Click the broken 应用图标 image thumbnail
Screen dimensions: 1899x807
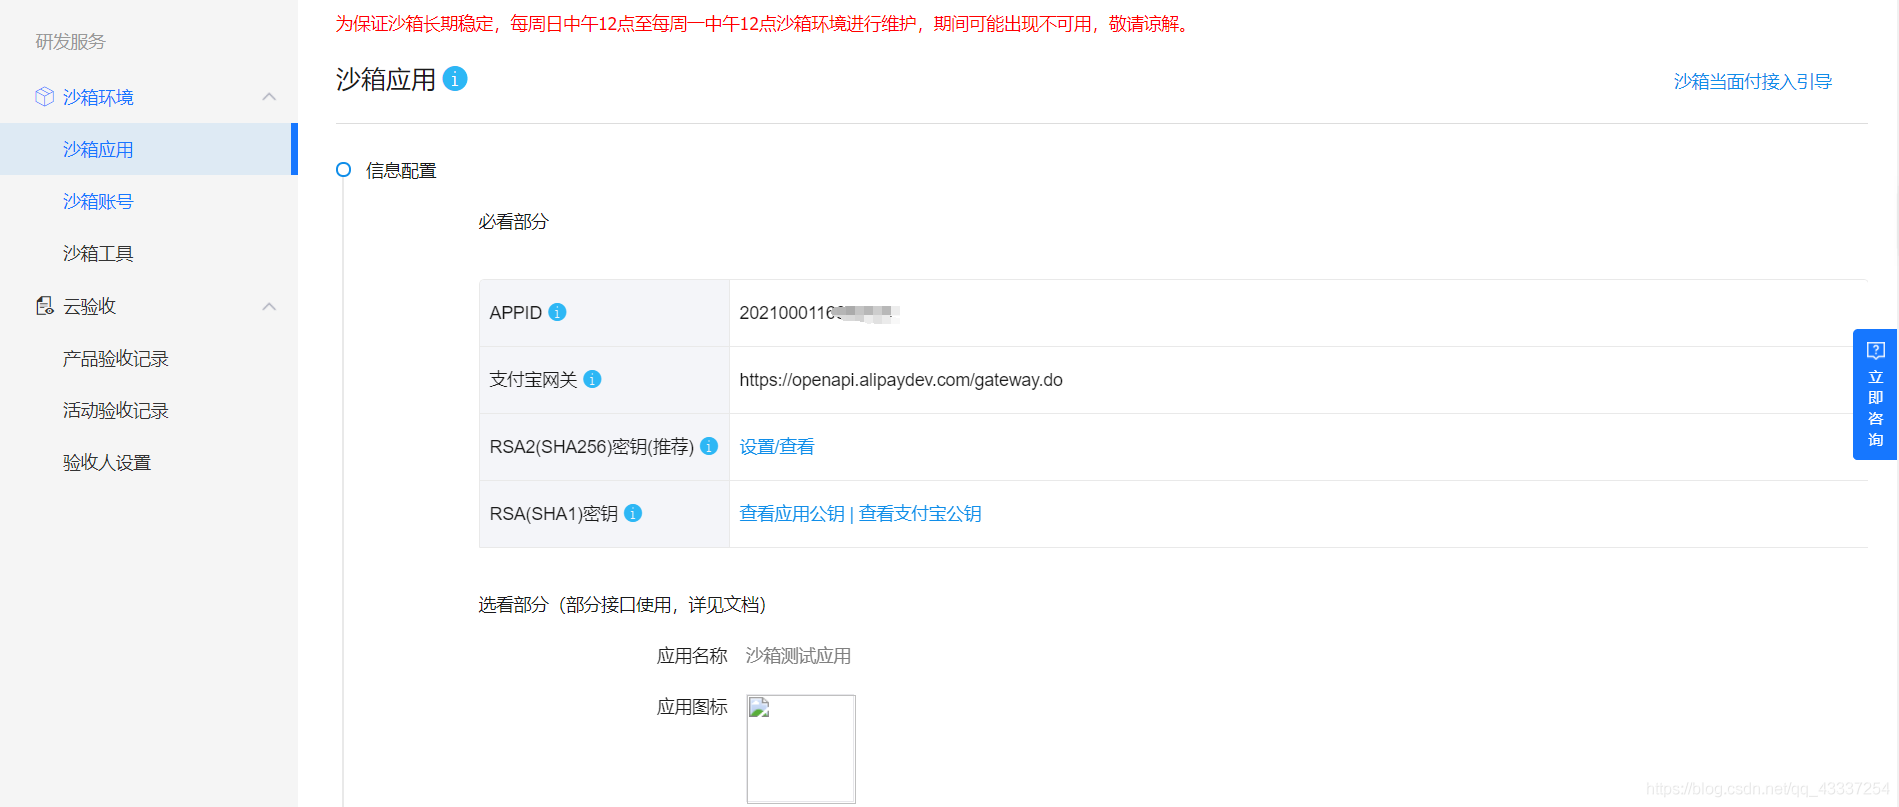801,749
